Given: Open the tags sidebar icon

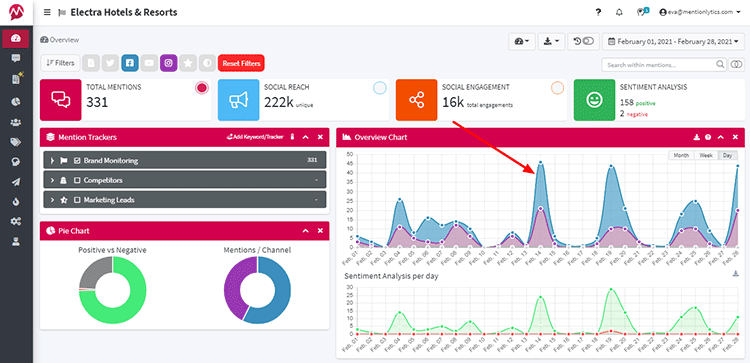Looking at the screenshot, I should tap(16, 142).
